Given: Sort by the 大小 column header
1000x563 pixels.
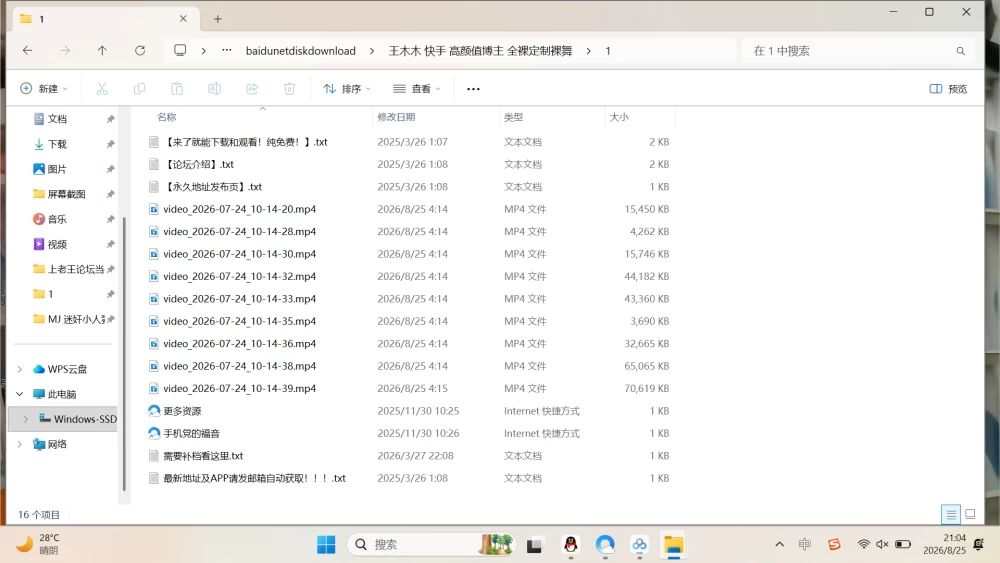Looking at the screenshot, I should pos(619,117).
